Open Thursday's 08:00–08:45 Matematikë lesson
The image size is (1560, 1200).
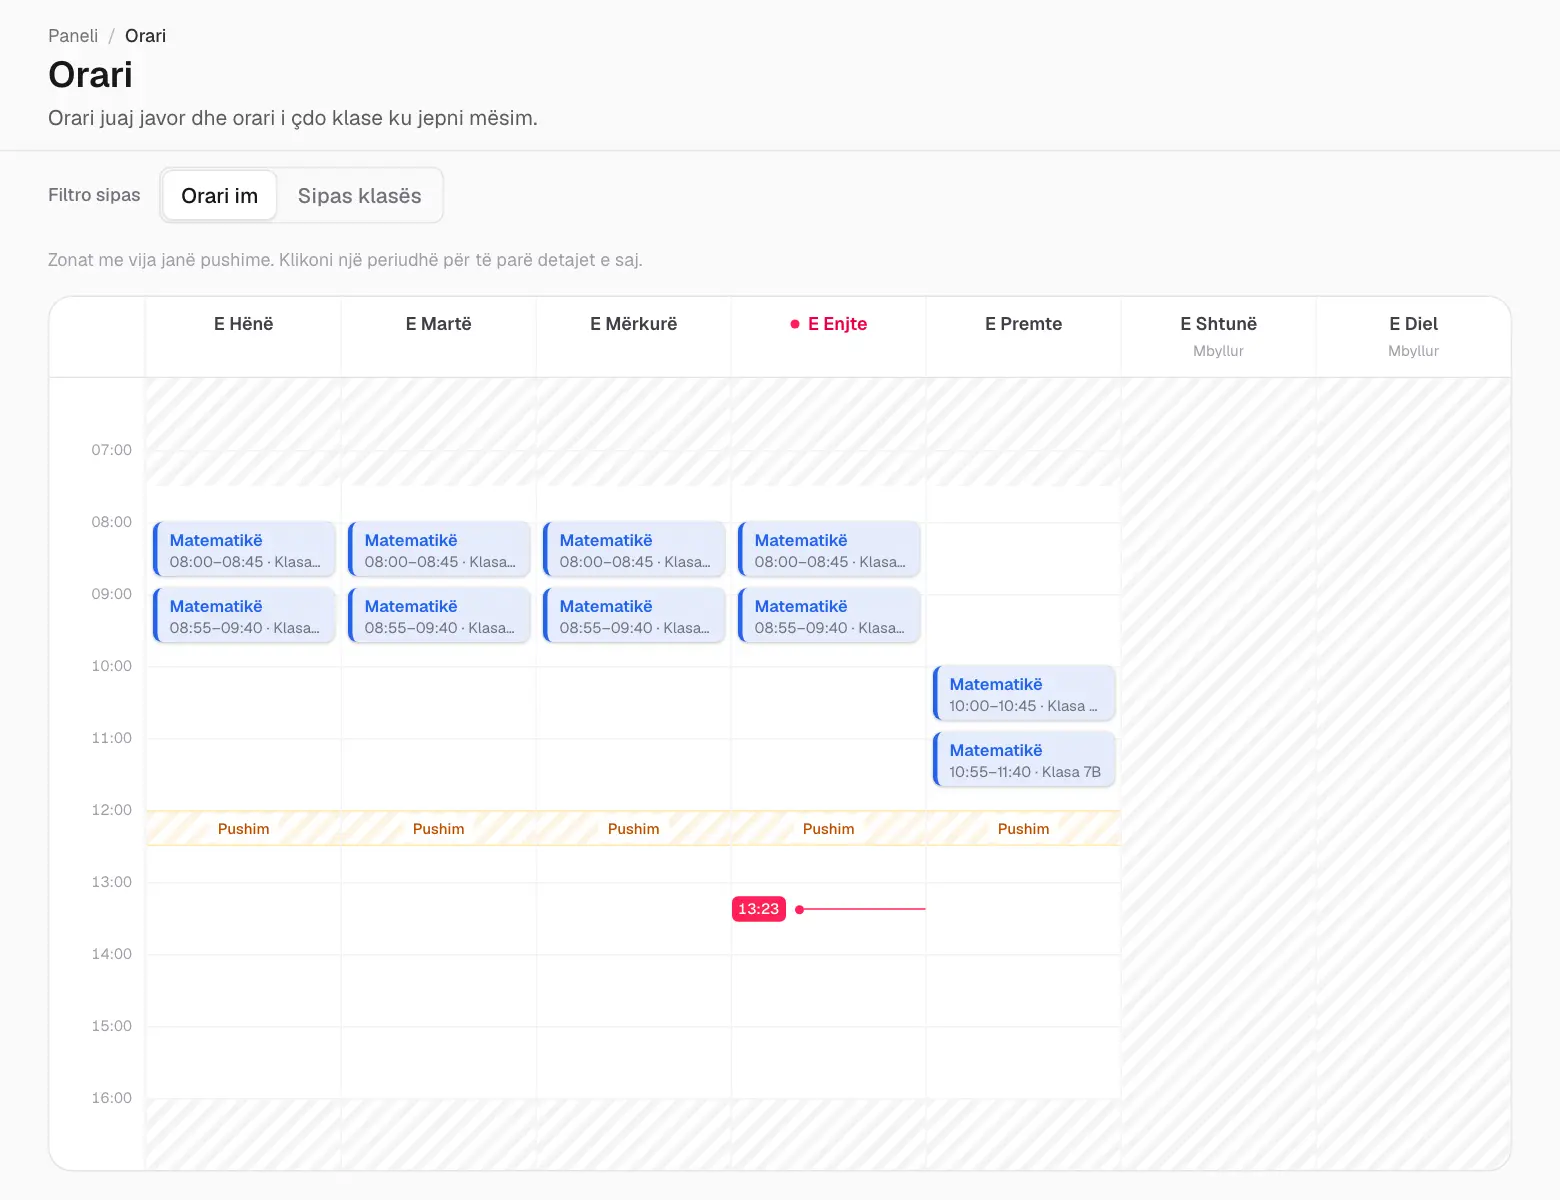pyautogui.click(x=829, y=549)
